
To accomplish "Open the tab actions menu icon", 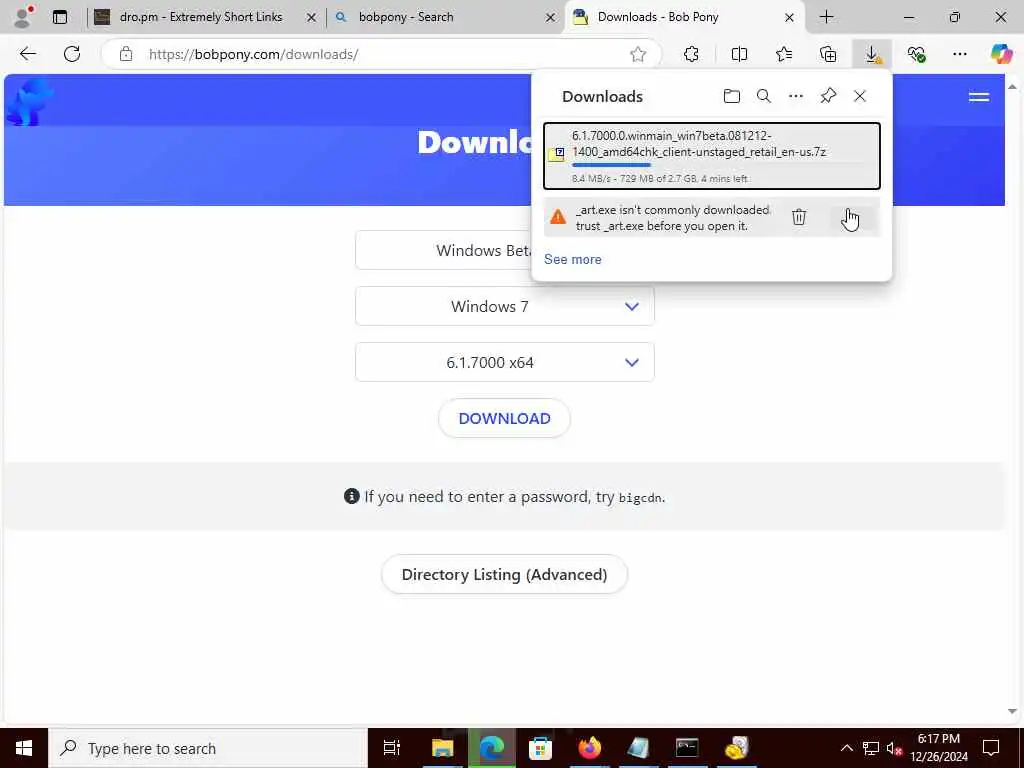I will [60, 17].
